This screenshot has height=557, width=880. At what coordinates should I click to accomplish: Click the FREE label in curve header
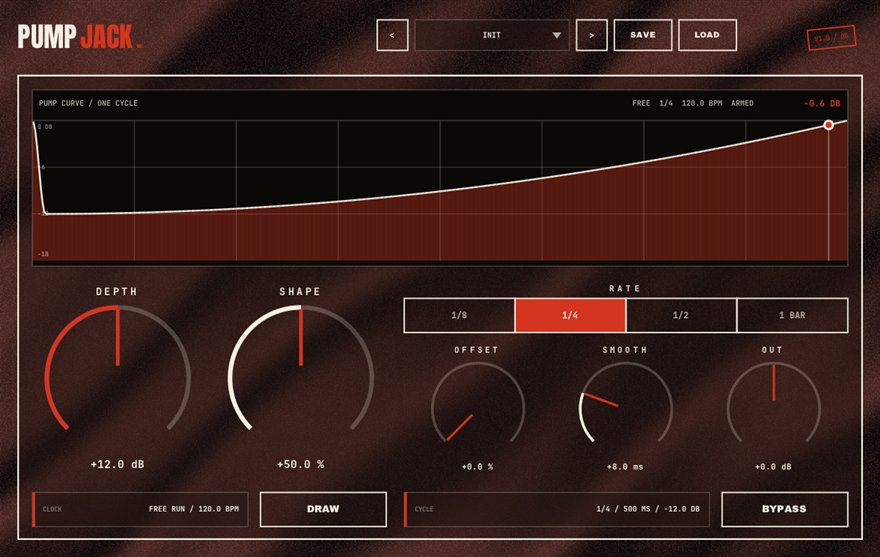[x=641, y=103]
